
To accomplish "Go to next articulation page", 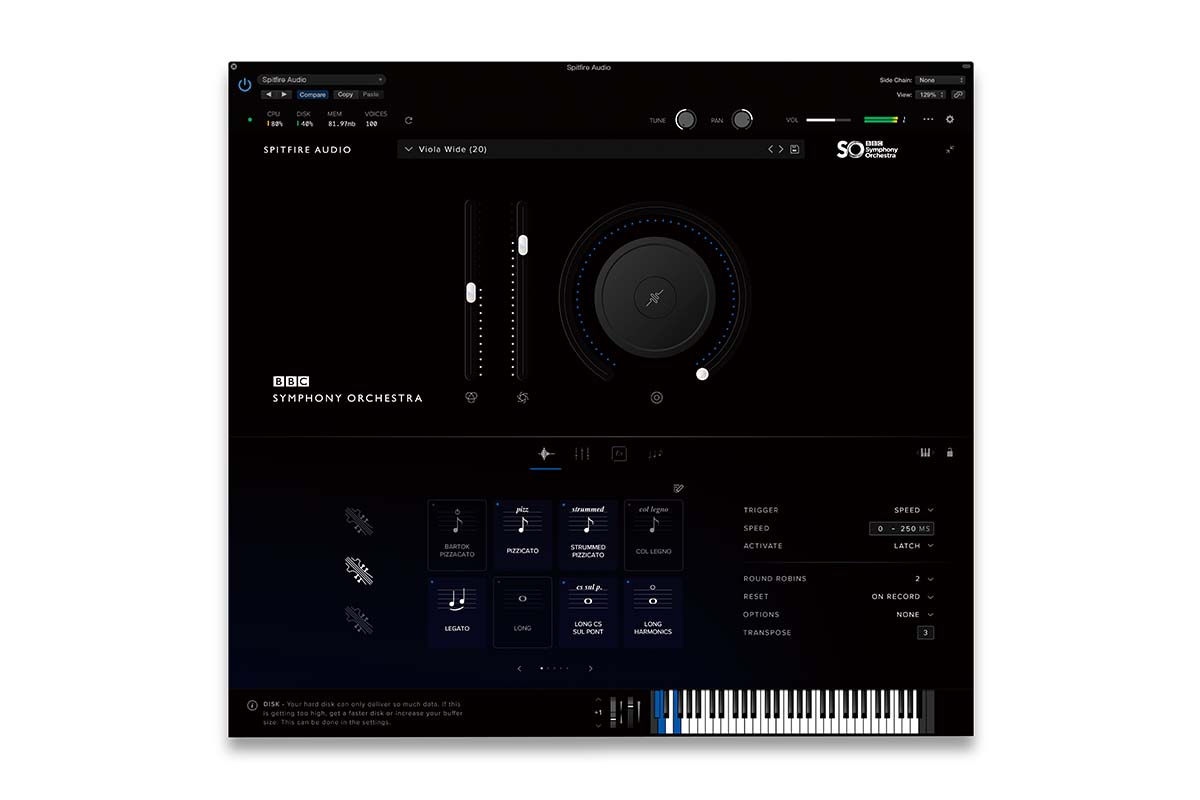I will coord(591,668).
